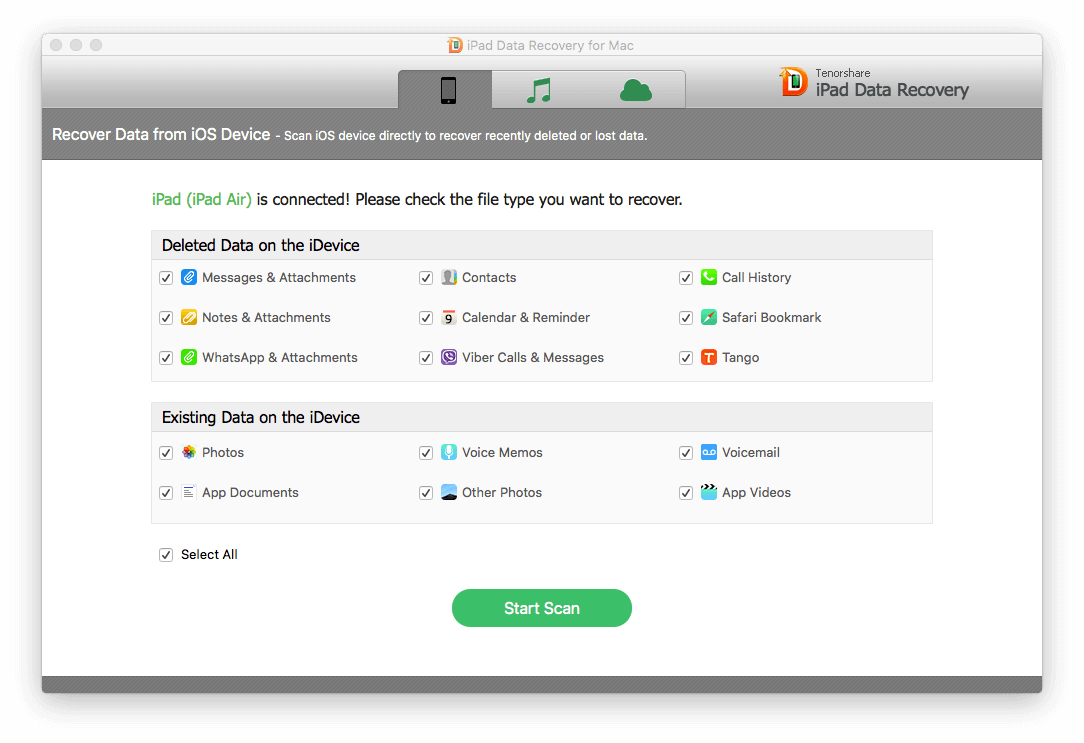Click the 'Messages & Attachments' label

click(279, 277)
